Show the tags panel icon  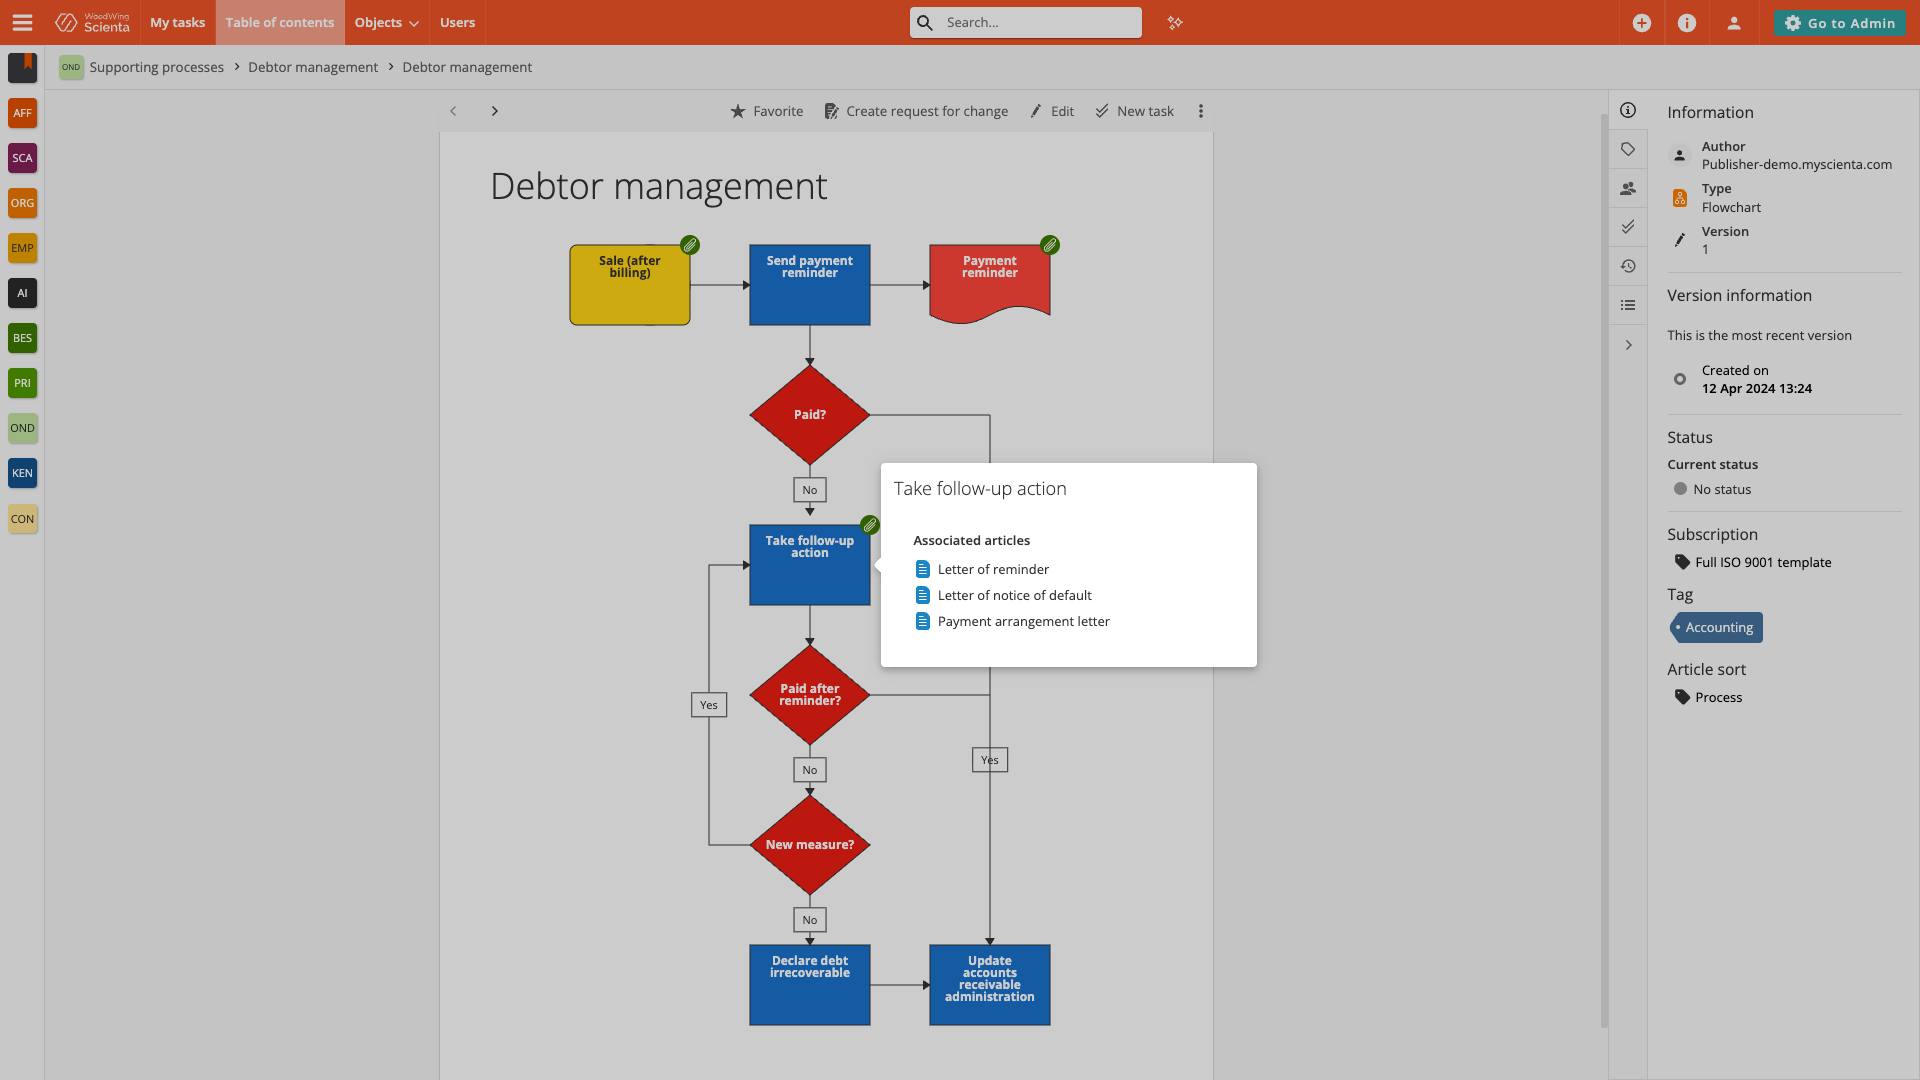1628,149
